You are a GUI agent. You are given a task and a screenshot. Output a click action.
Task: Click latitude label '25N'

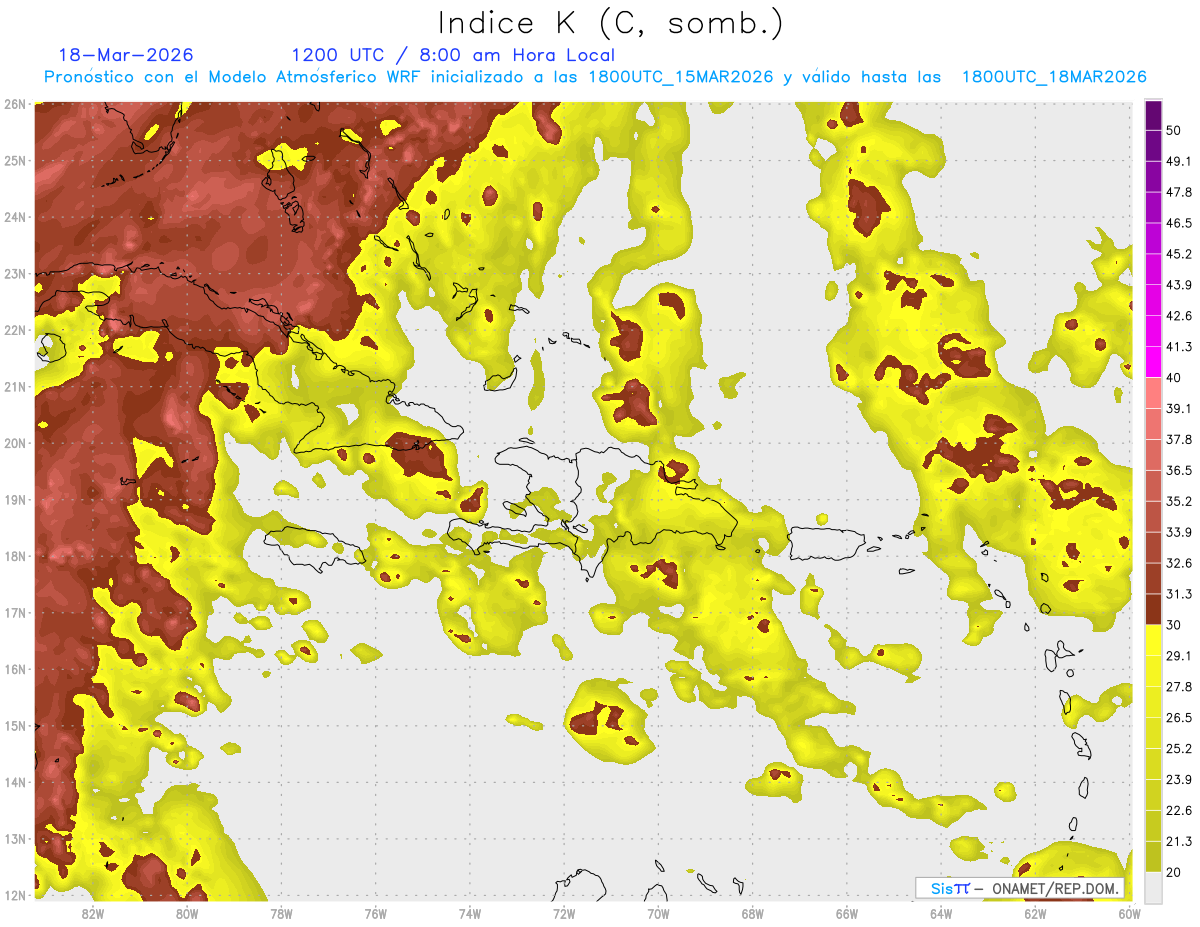[x=15, y=160]
